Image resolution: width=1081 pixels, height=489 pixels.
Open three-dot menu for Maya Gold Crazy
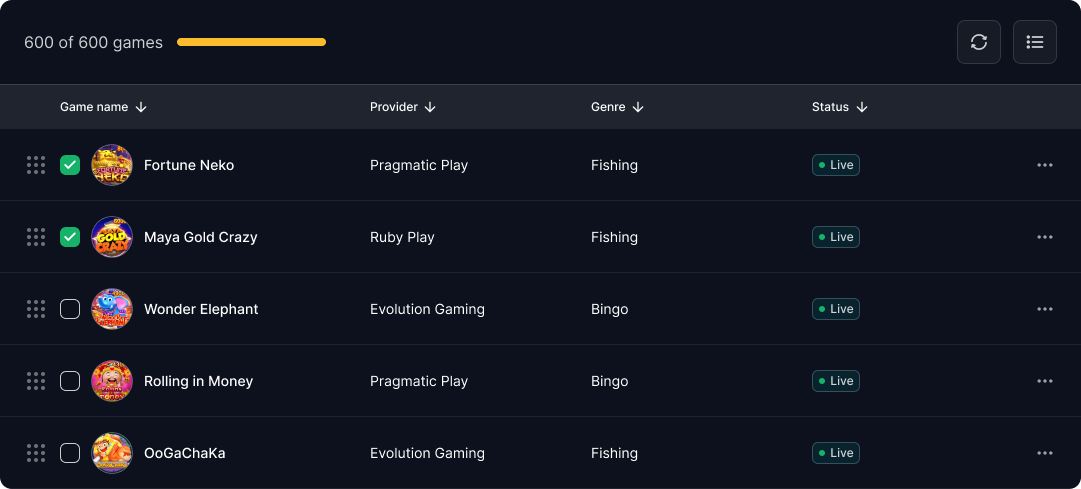tap(1045, 237)
